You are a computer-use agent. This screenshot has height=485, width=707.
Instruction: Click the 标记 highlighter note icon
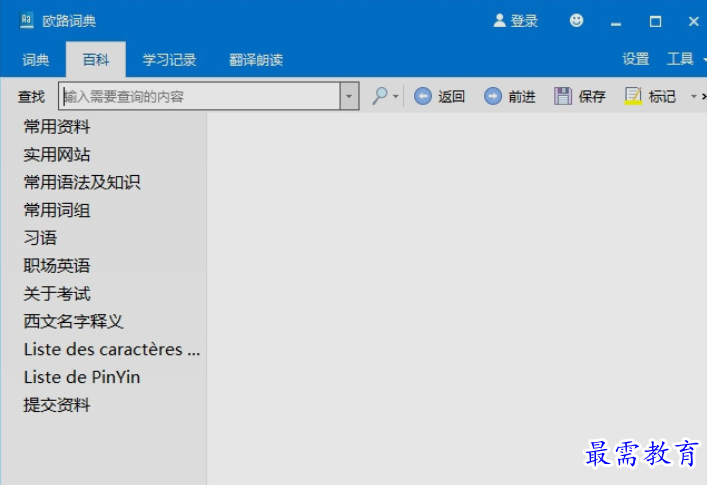pos(633,96)
